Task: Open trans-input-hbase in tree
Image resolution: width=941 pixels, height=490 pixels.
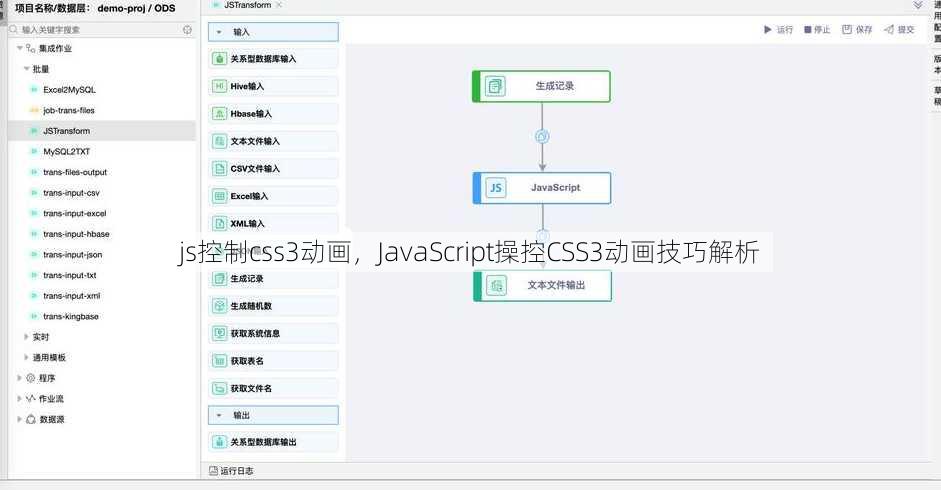Action: coord(76,234)
